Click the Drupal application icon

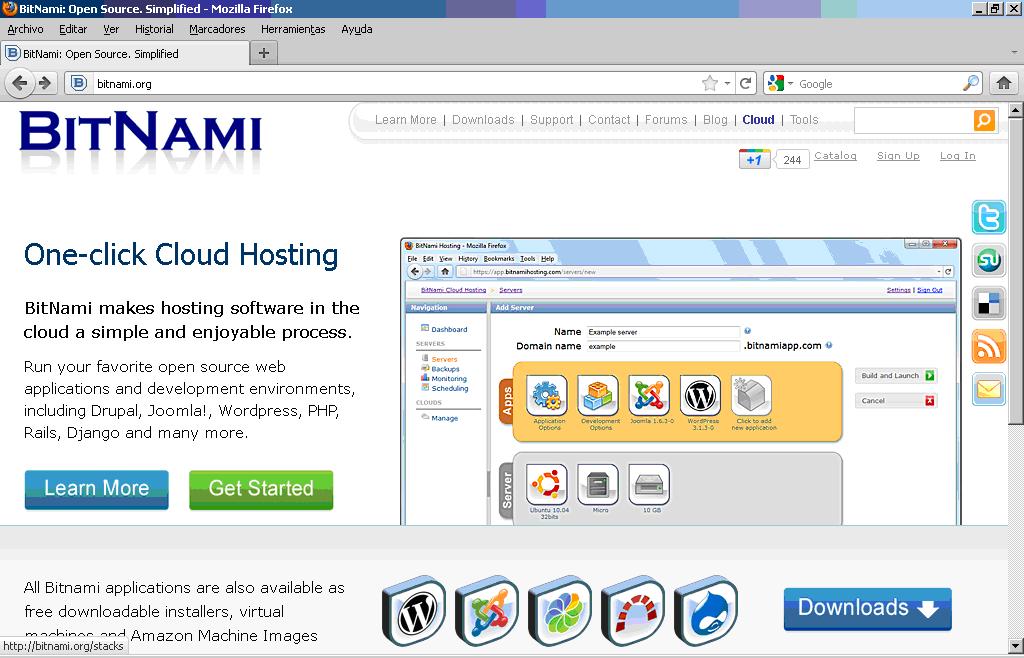705,610
